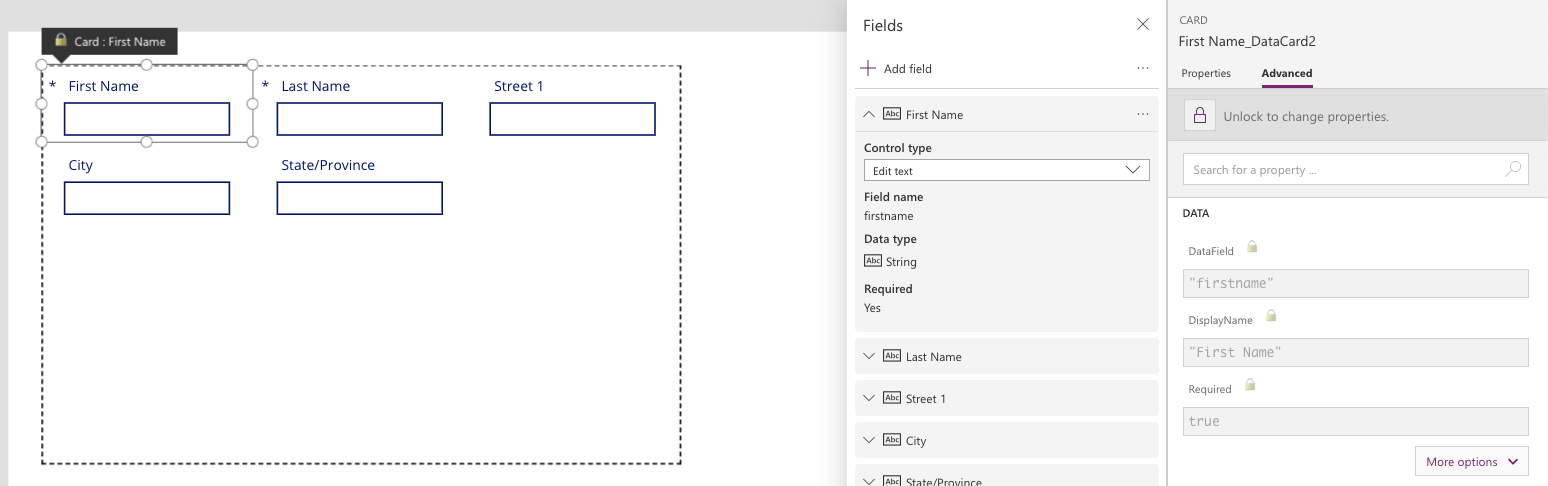This screenshot has width=1548, height=486.
Task: Click the Street 1 text input on canvas
Action: [x=572, y=119]
